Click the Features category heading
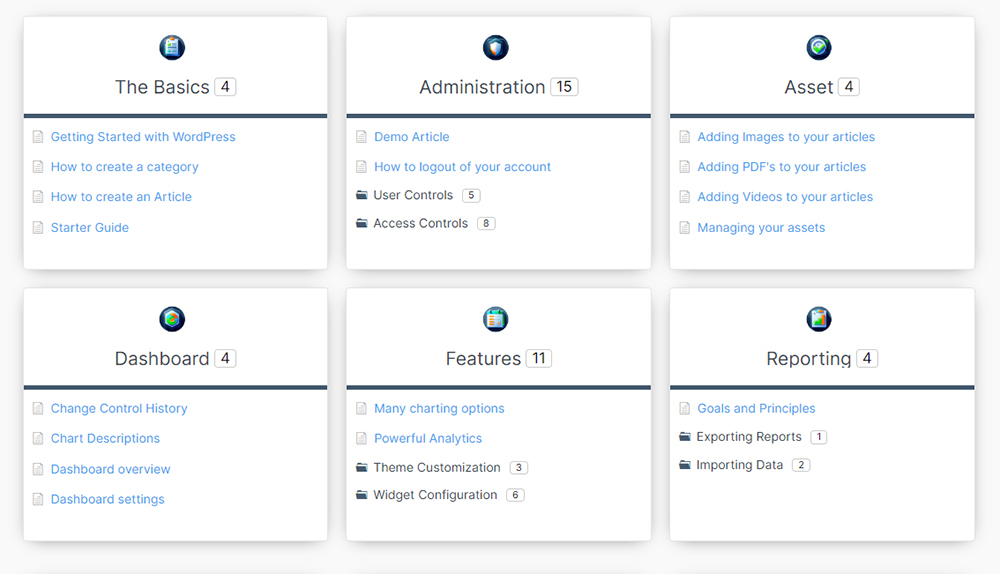This screenshot has height=574, width=1000. [483, 359]
